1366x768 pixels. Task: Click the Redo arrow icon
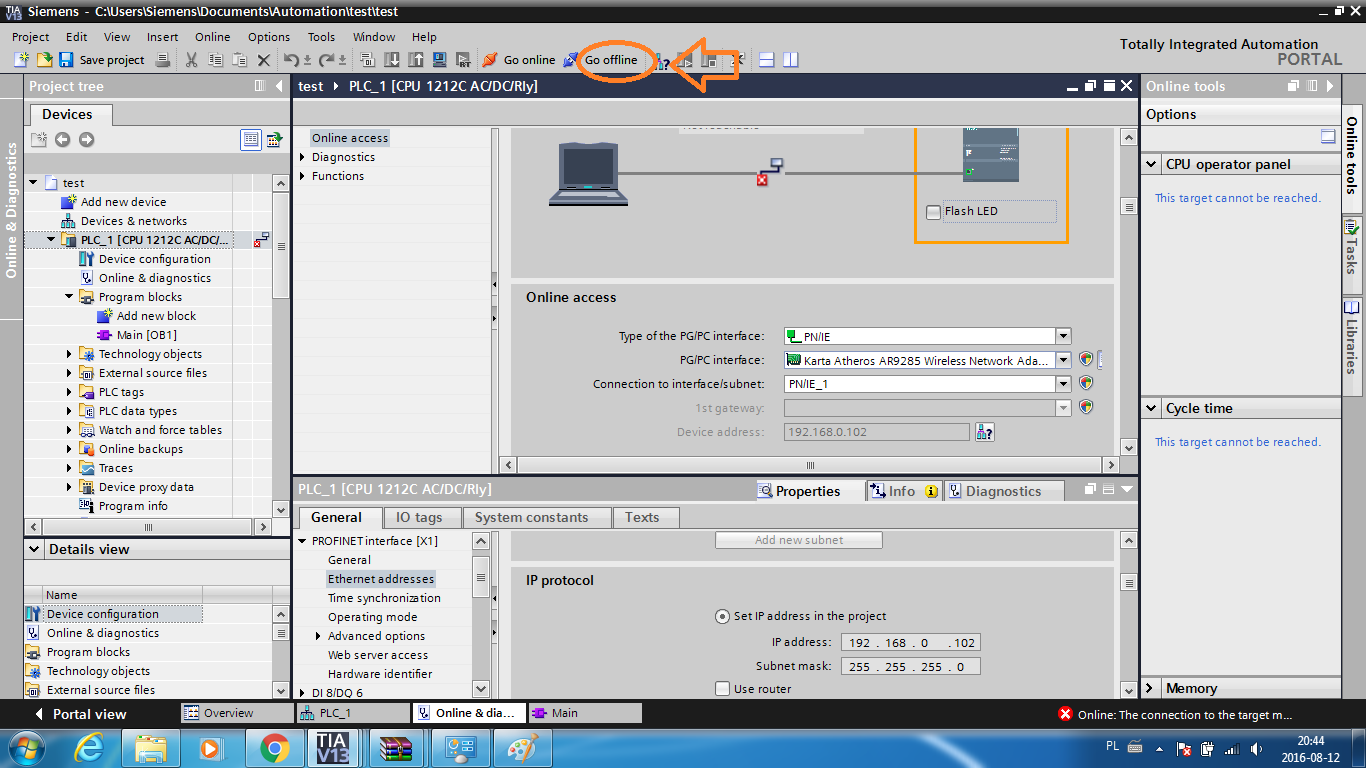coord(326,60)
